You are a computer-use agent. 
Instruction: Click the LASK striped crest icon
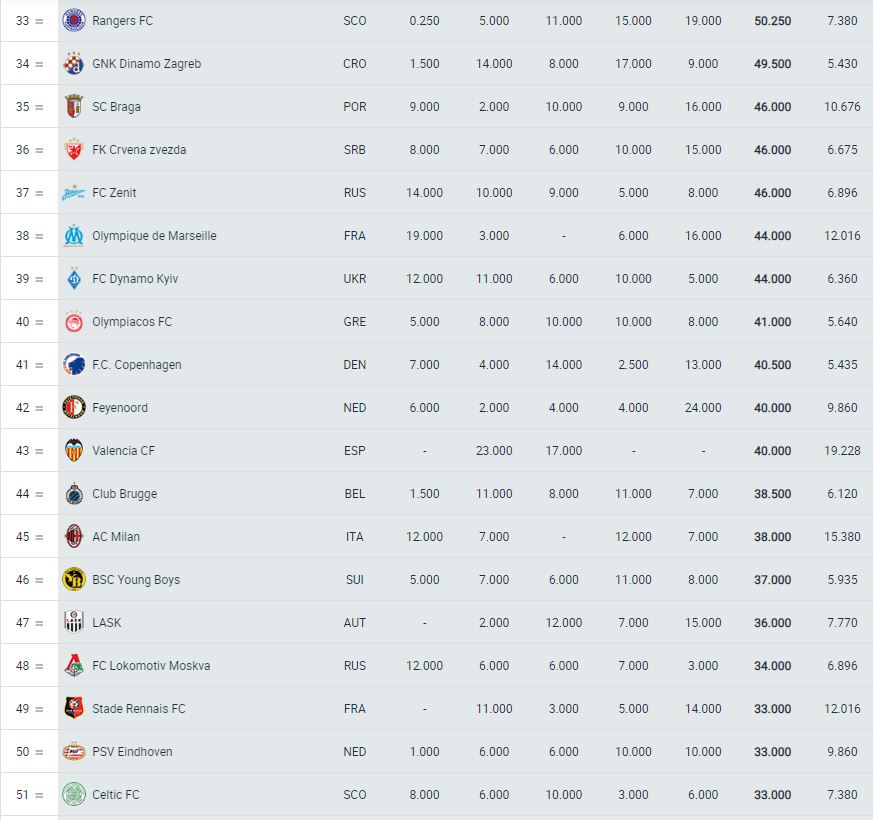[73, 622]
